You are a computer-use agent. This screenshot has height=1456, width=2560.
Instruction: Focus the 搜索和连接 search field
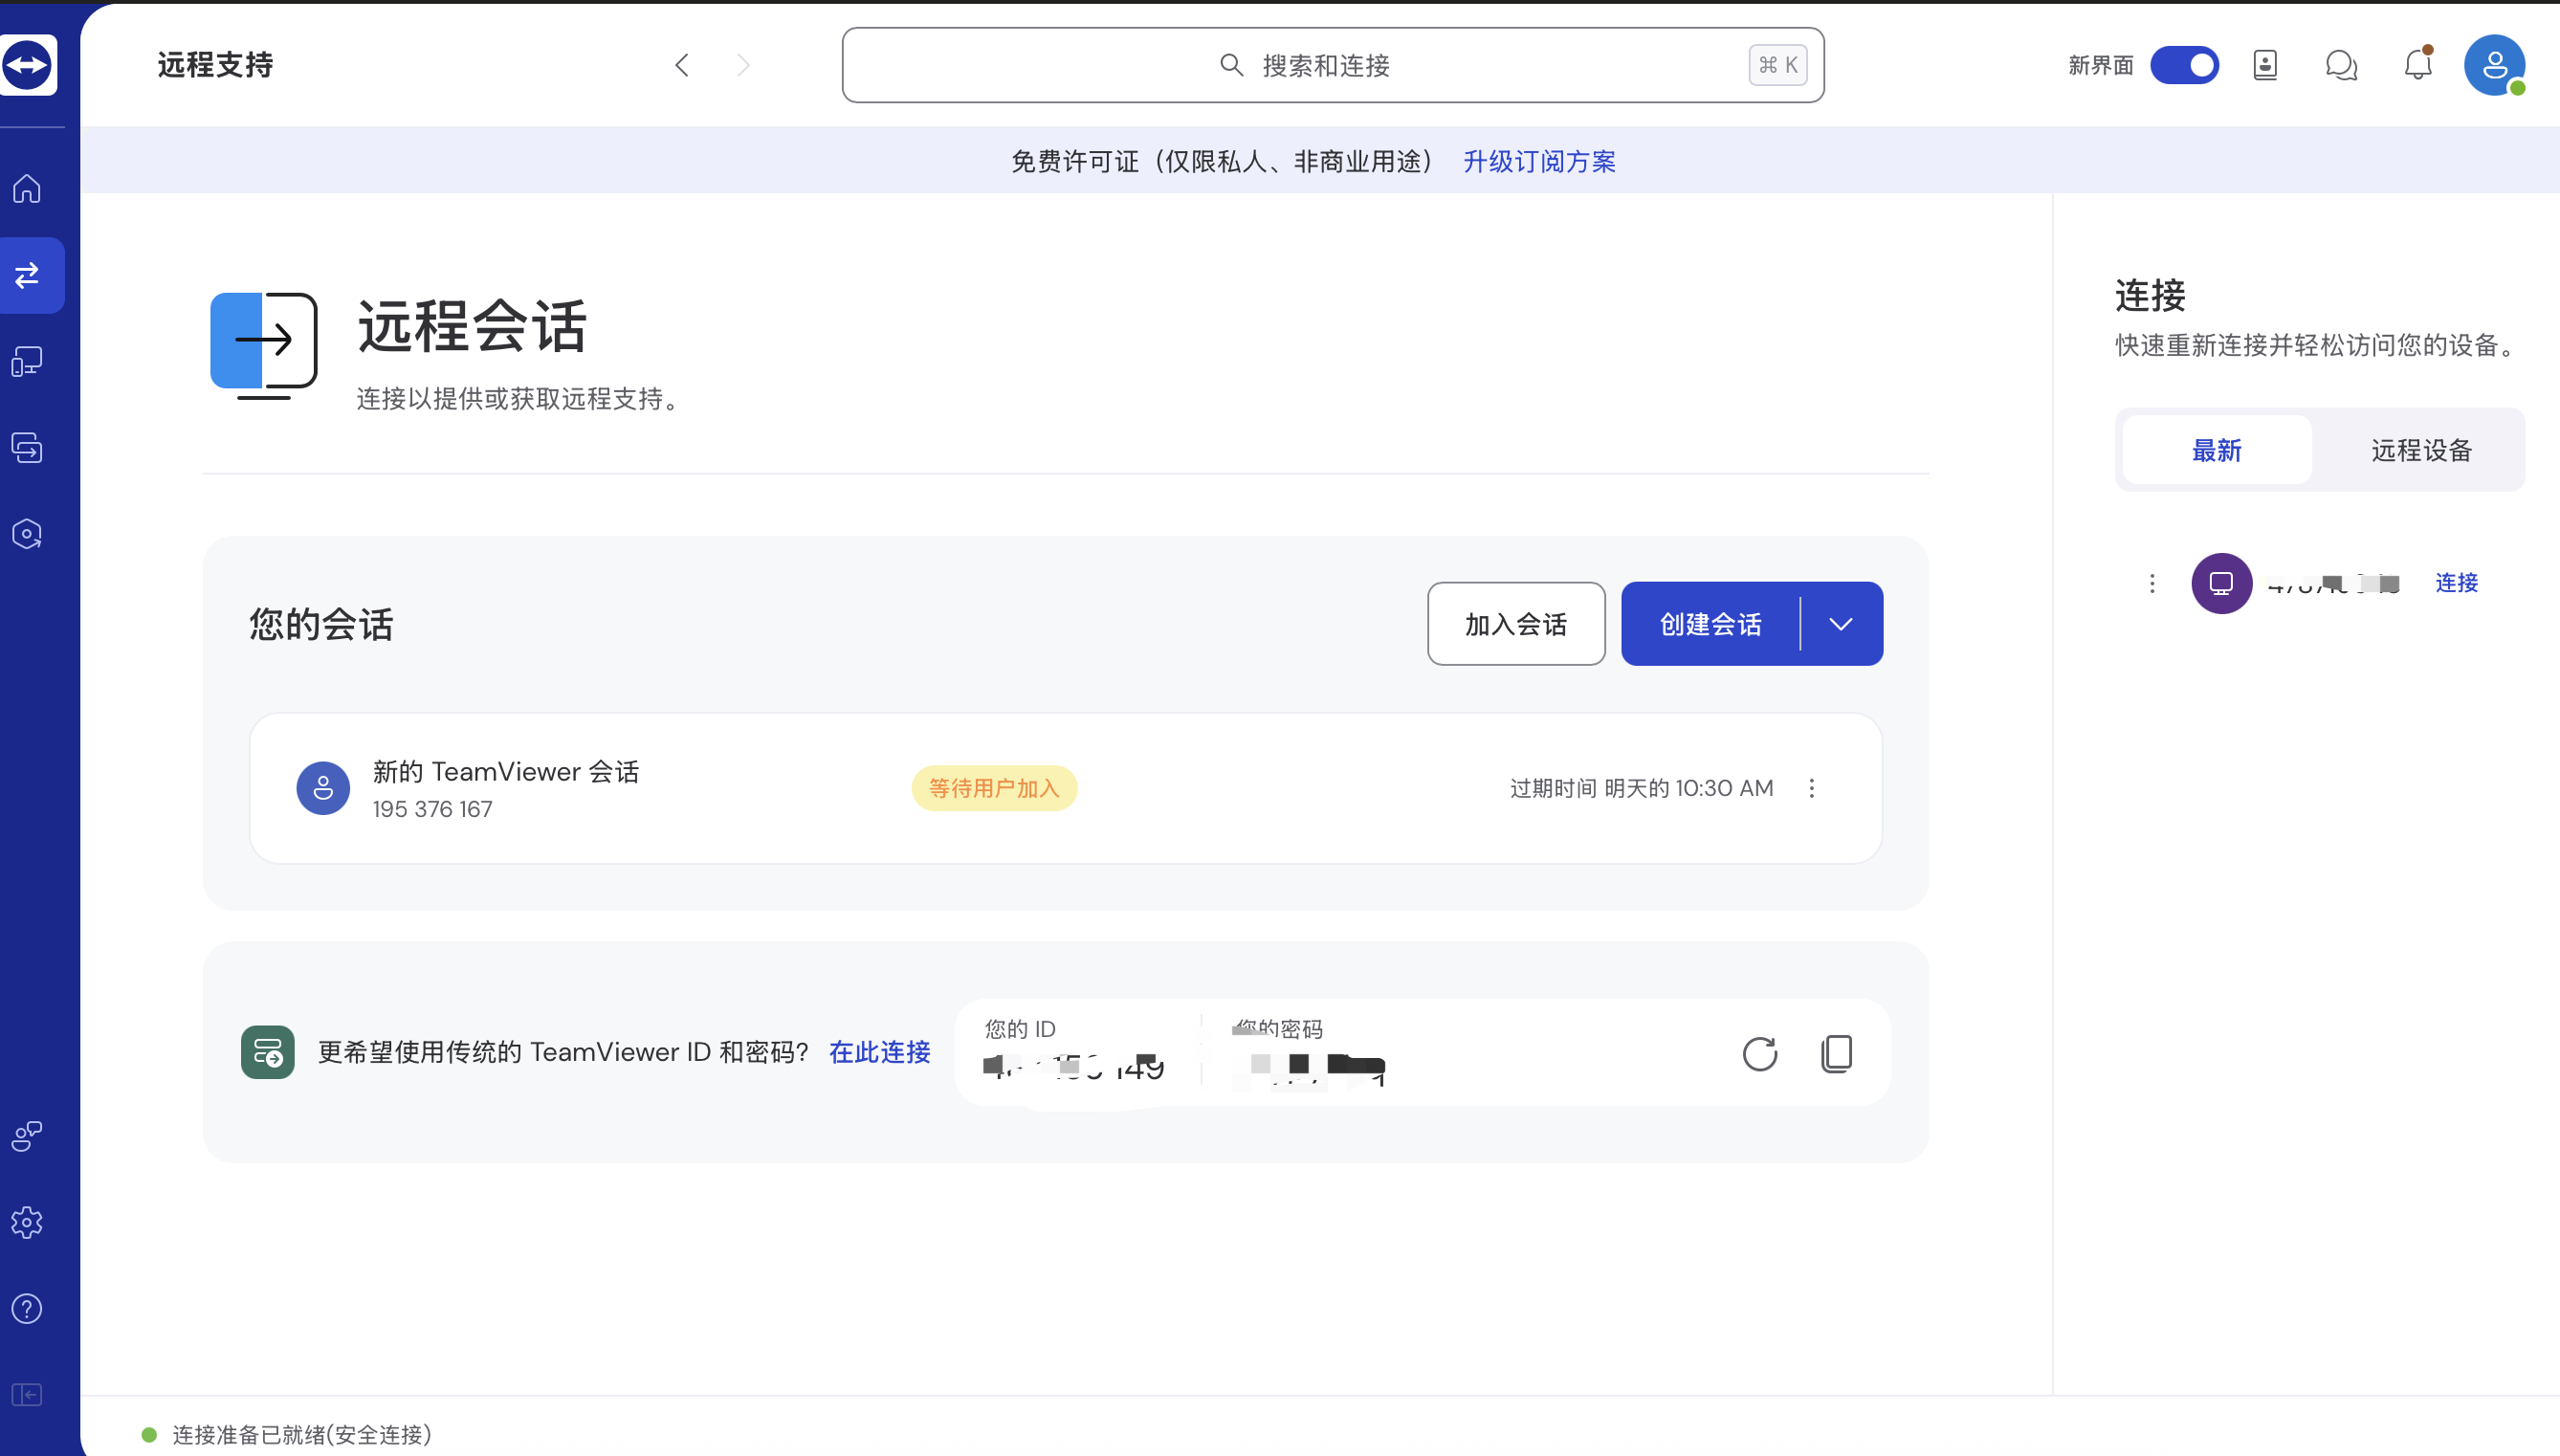1333,65
